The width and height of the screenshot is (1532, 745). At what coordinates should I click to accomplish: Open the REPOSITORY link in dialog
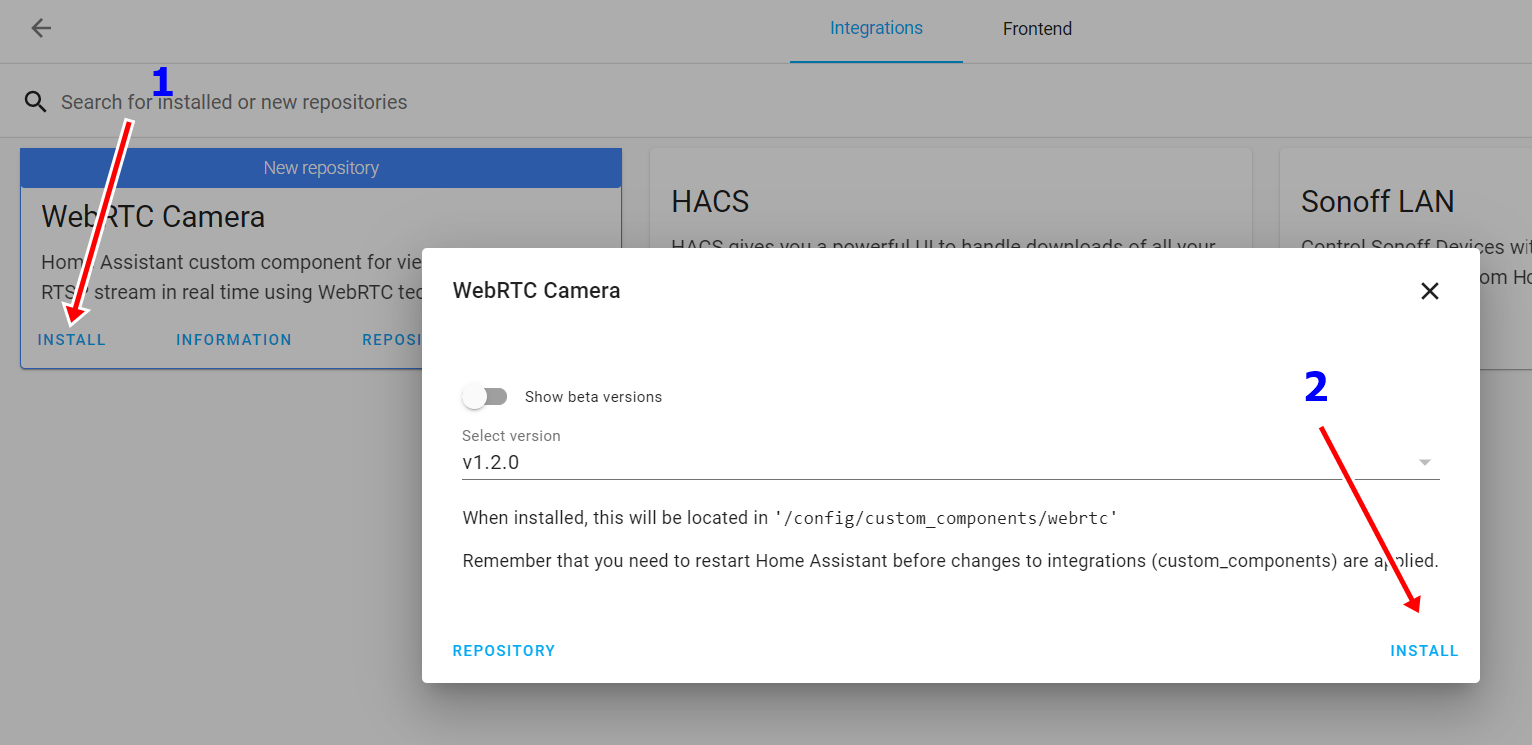pos(504,651)
